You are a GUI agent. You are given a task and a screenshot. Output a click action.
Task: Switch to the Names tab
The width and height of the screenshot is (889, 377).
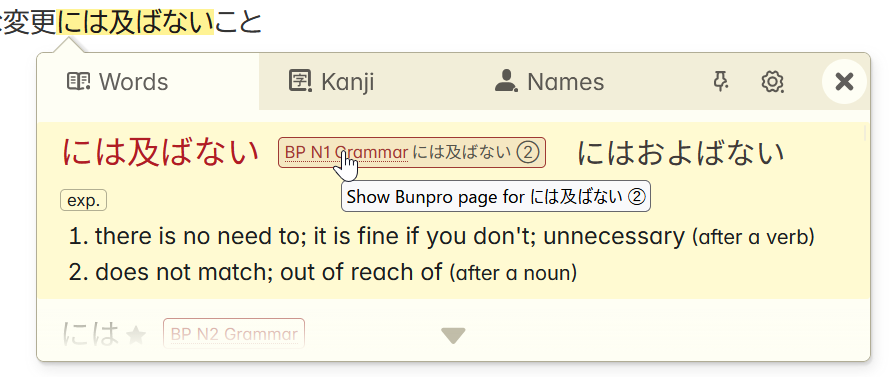coord(549,82)
